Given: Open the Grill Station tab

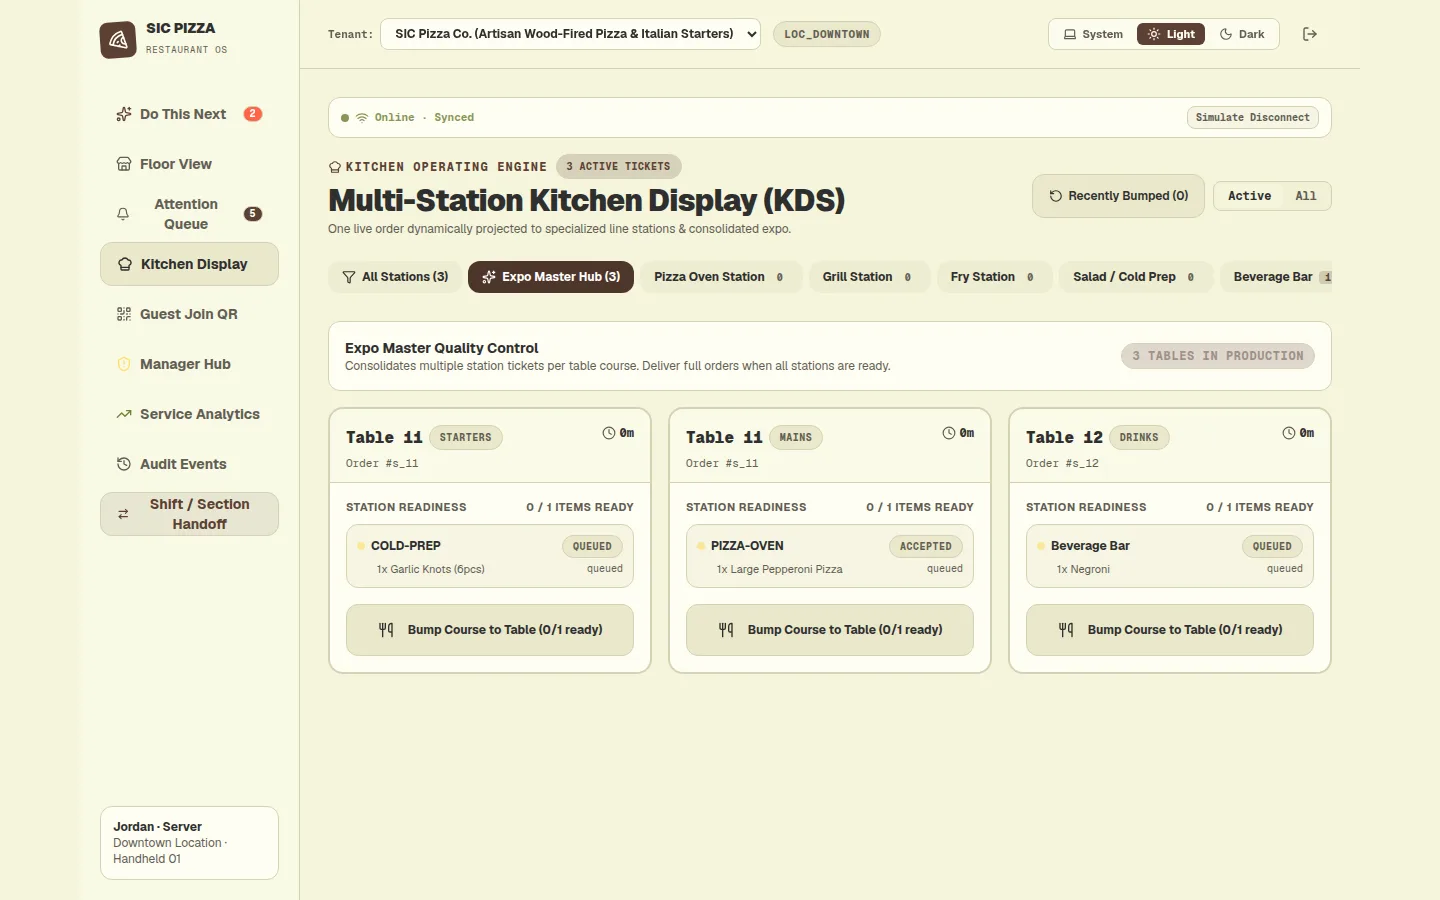Looking at the screenshot, I should point(869,277).
